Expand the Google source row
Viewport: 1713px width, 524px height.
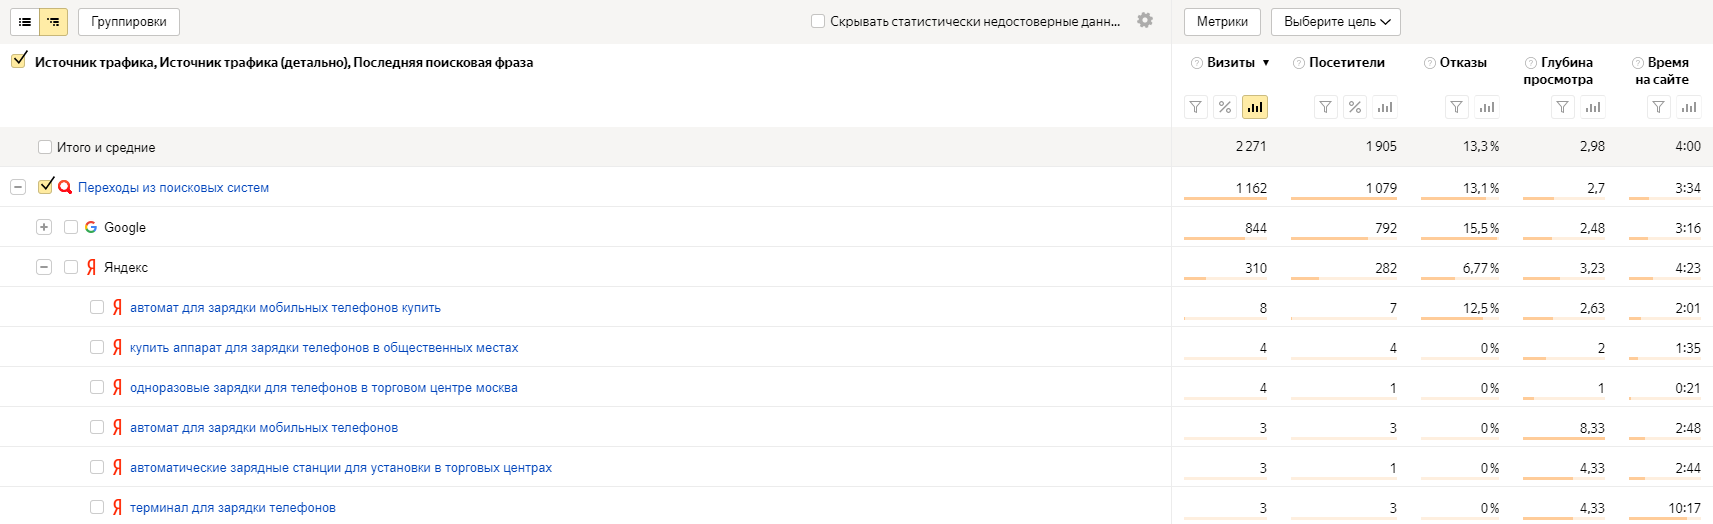(x=44, y=227)
